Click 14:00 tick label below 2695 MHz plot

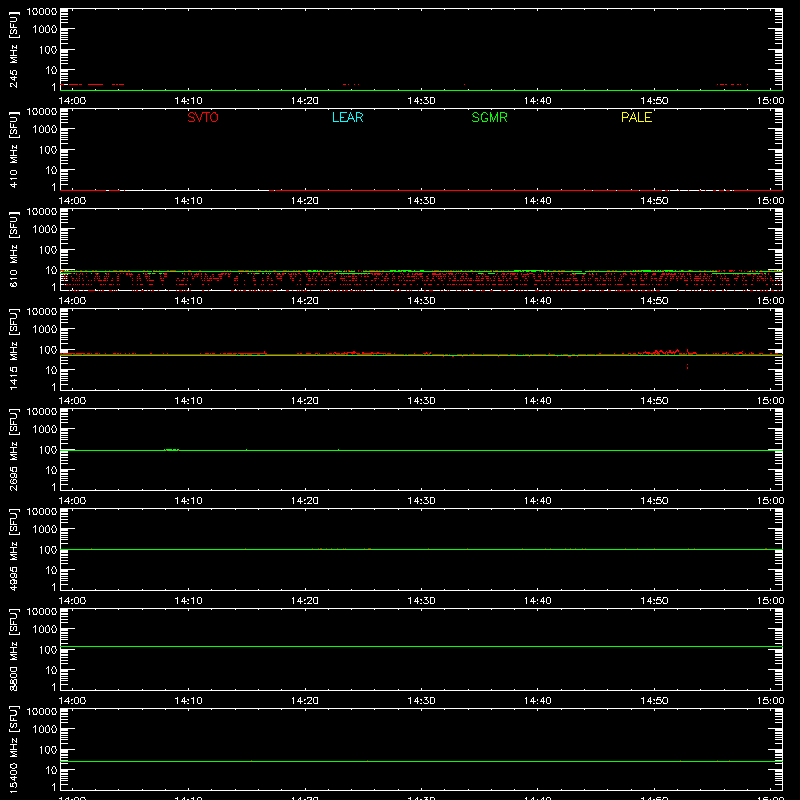[x=72, y=501]
